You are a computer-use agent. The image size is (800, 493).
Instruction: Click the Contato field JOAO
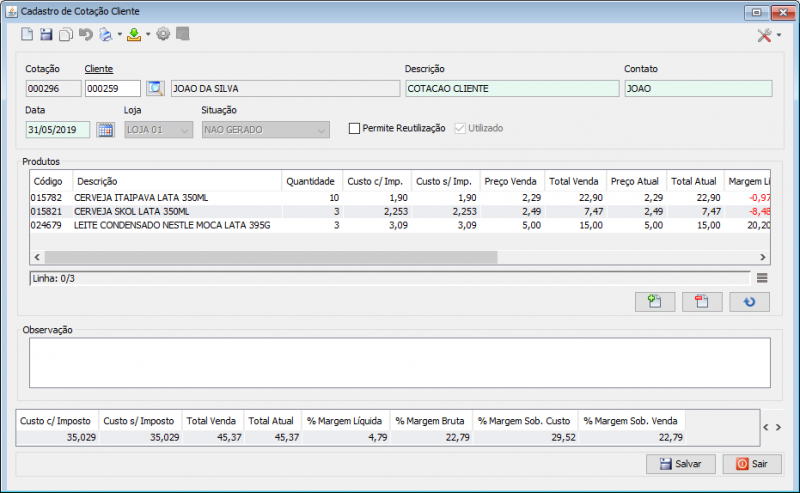tap(698, 88)
